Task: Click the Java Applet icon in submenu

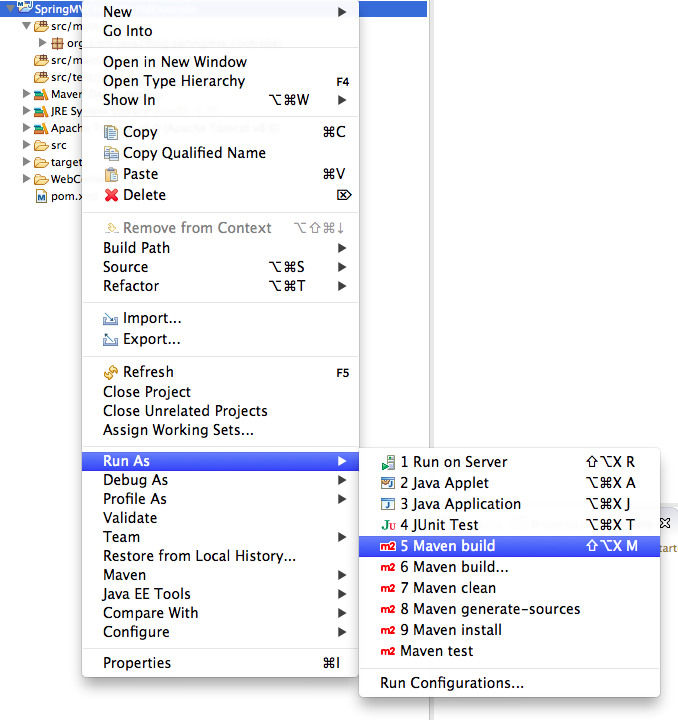Action: (388, 484)
